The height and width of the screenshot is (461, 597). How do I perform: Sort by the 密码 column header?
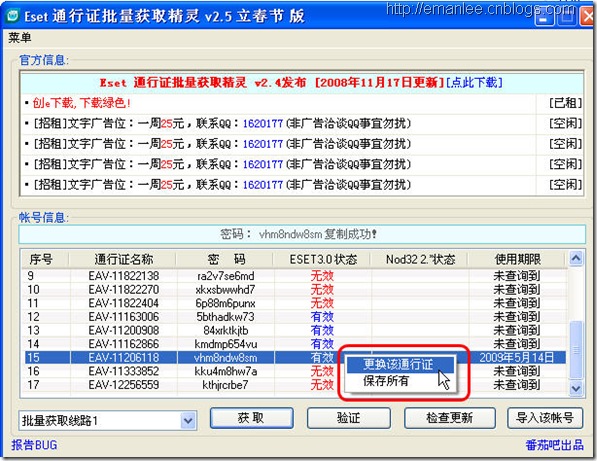point(226,260)
